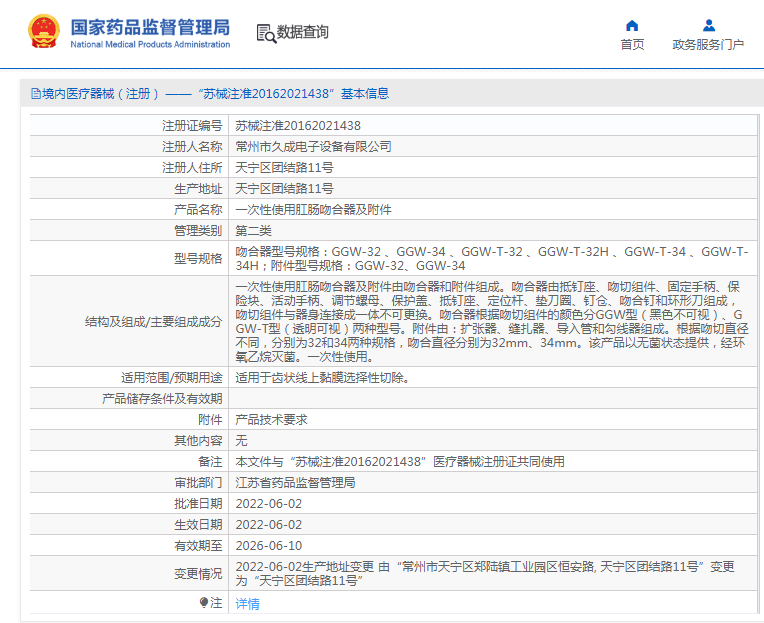Viewport: 764px width, 623px height.
Task: Click 国家药品监督管理局 site title
Action: coord(150,27)
